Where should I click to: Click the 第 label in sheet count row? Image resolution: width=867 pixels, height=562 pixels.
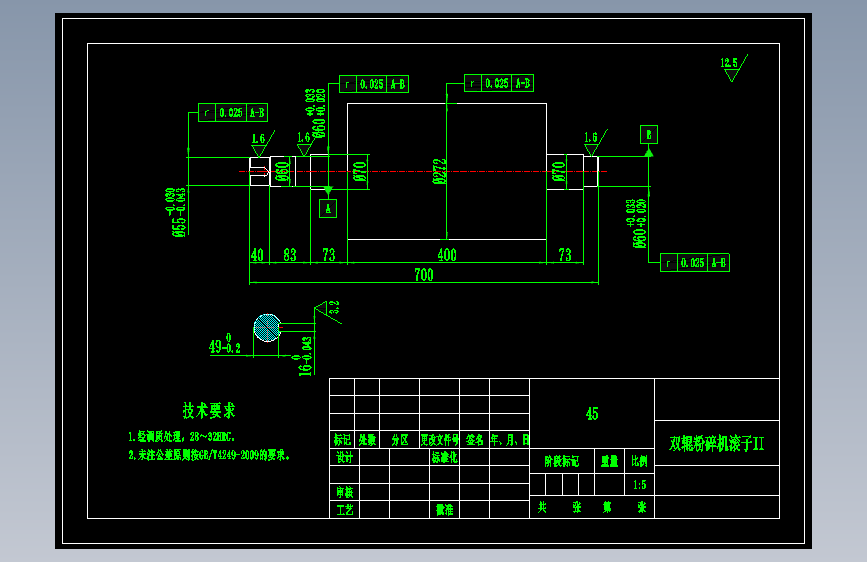tap(607, 507)
